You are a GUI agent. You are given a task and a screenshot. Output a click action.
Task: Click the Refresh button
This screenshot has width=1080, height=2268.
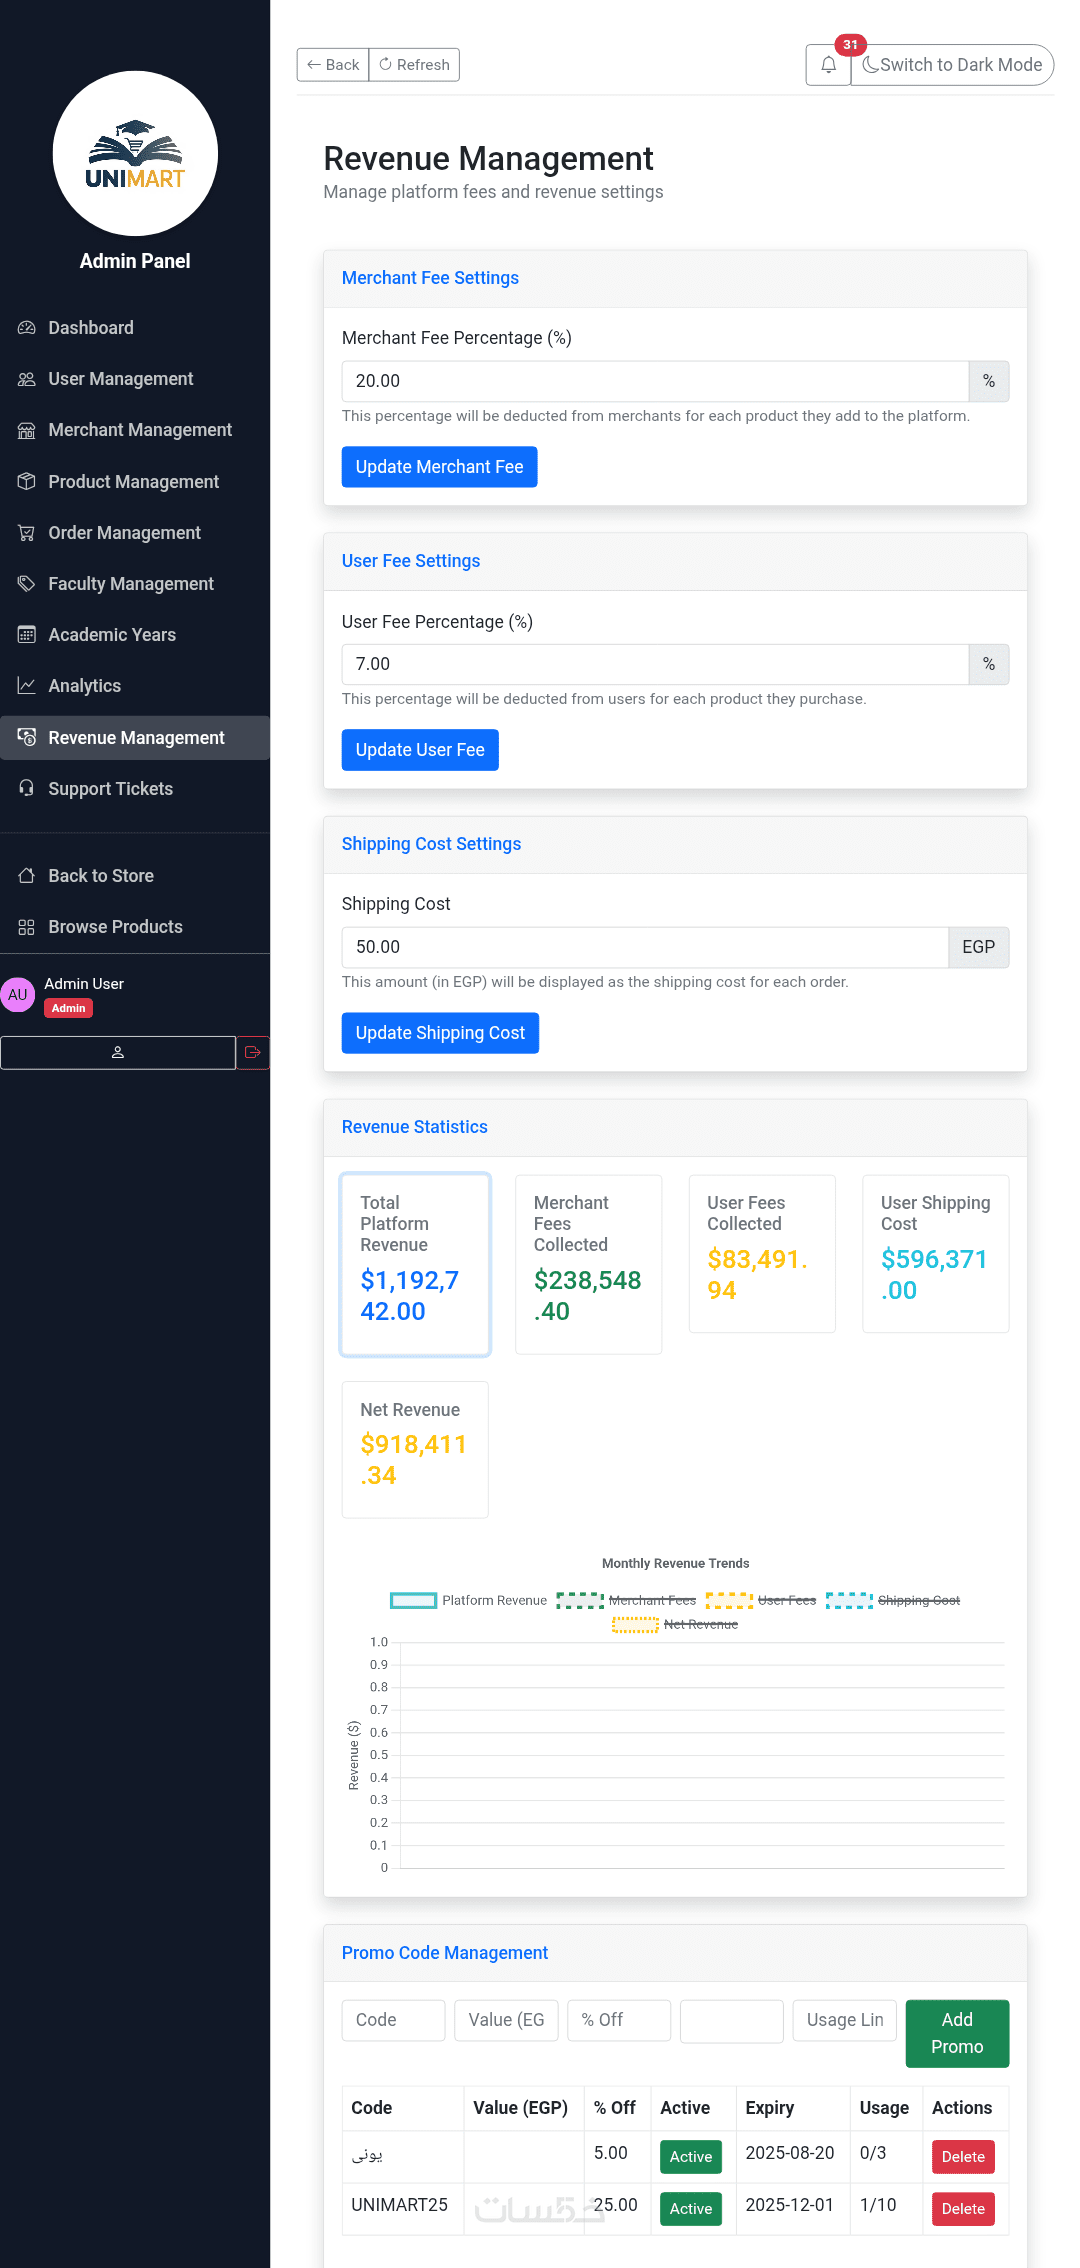pos(414,65)
